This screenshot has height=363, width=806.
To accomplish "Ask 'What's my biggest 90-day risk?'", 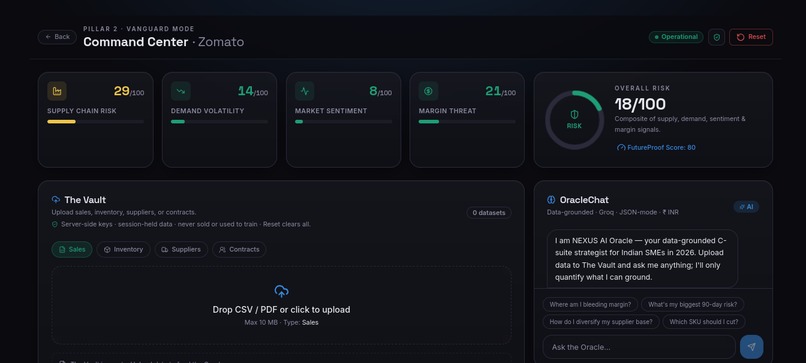I will [692, 304].
